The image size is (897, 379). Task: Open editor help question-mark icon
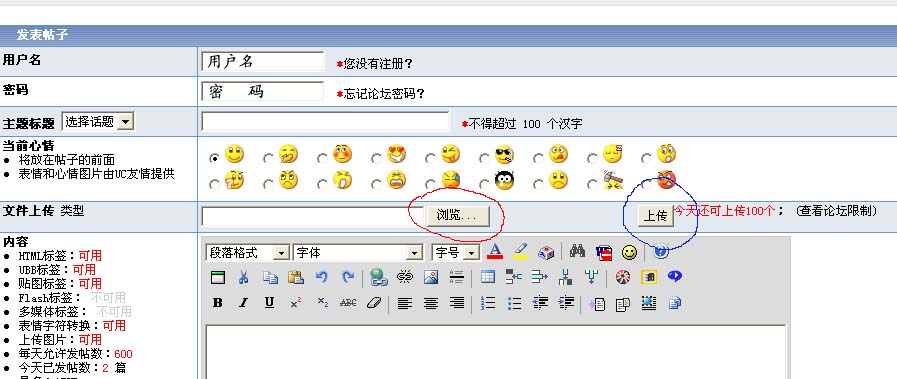[661, 252]
